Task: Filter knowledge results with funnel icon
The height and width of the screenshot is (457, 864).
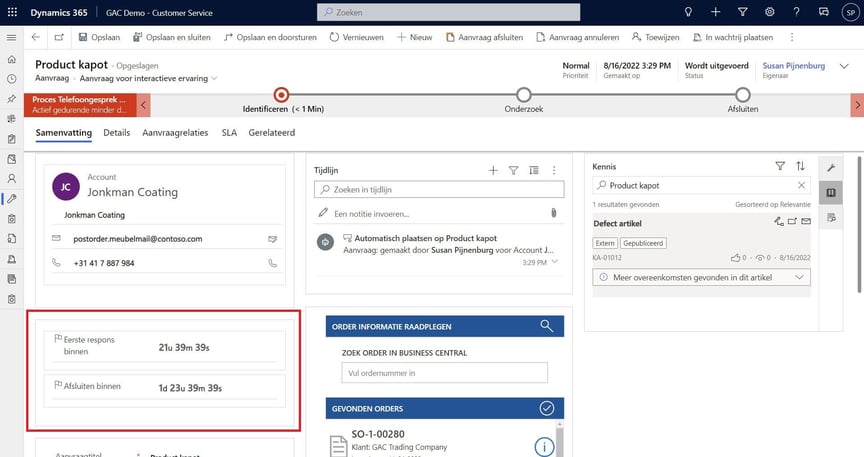Action: [780, 166]
